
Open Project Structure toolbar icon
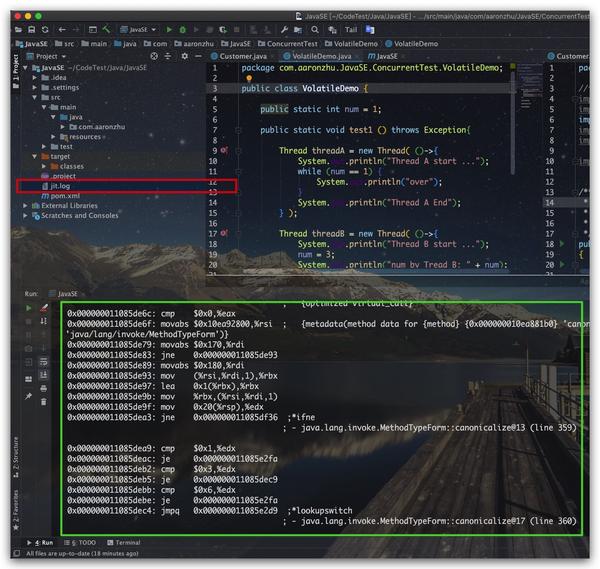(298, 30)
